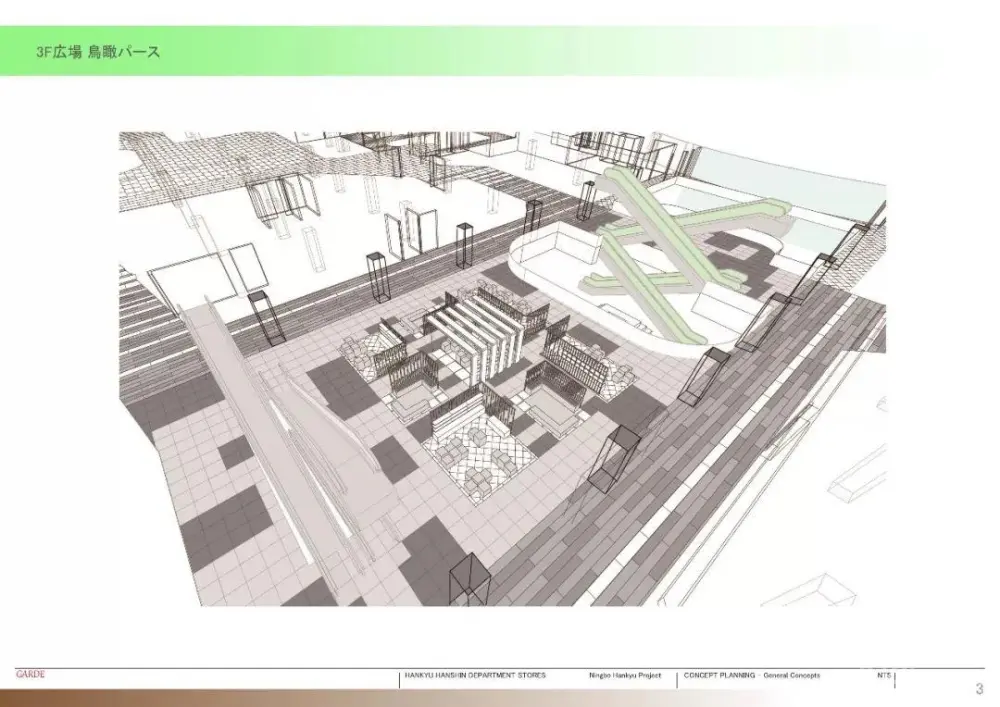Select the slide title 3F広場 鳥瞰パース

[x=96, y=52]
